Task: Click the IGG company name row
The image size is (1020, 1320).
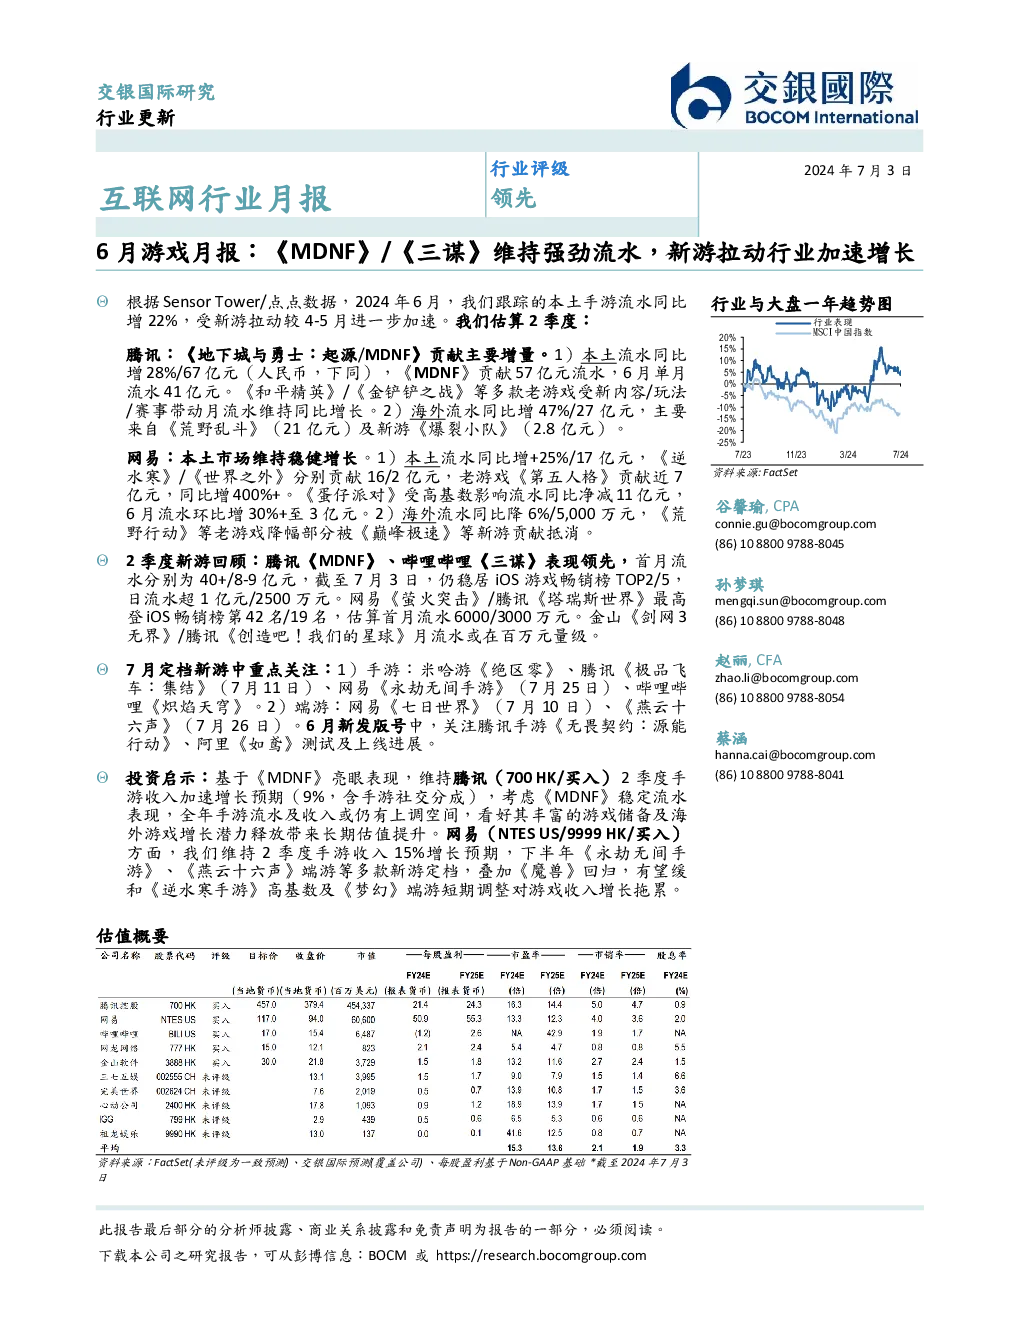Action: tap(106, 1120)
